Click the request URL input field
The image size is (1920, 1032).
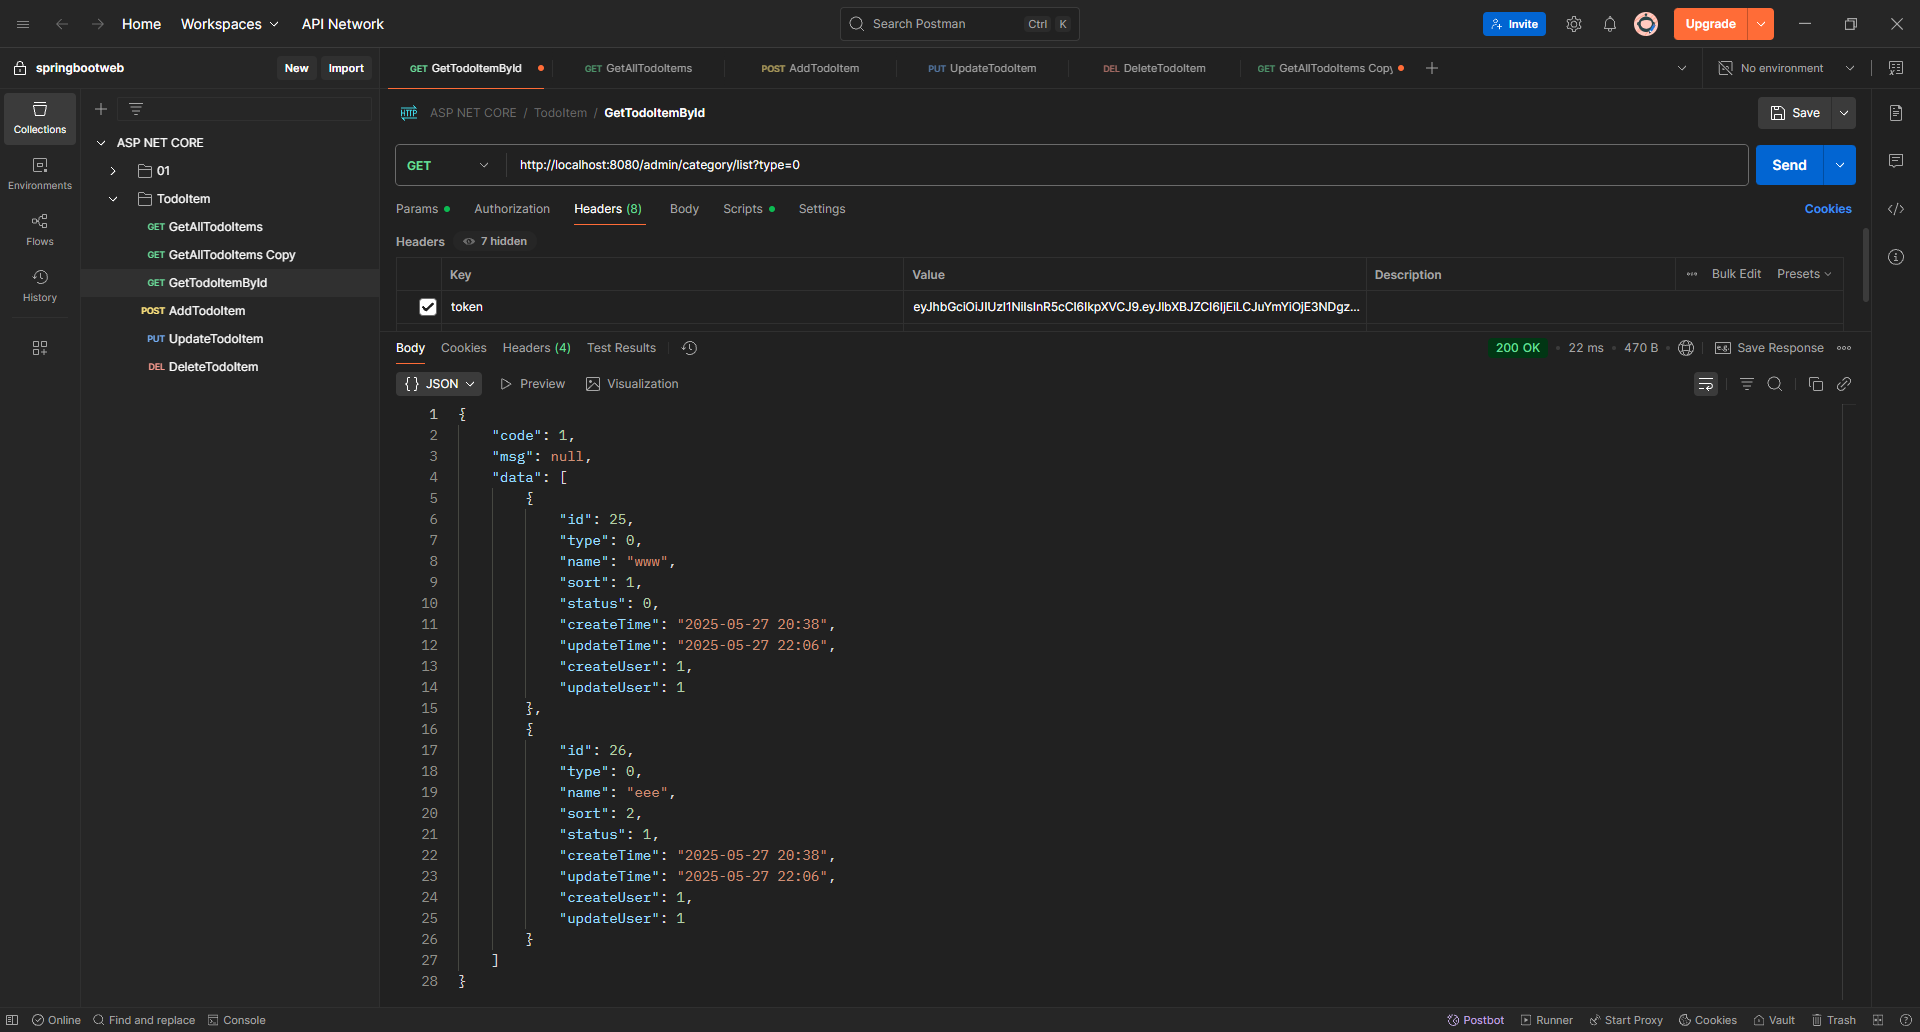tap(1125, 165)
